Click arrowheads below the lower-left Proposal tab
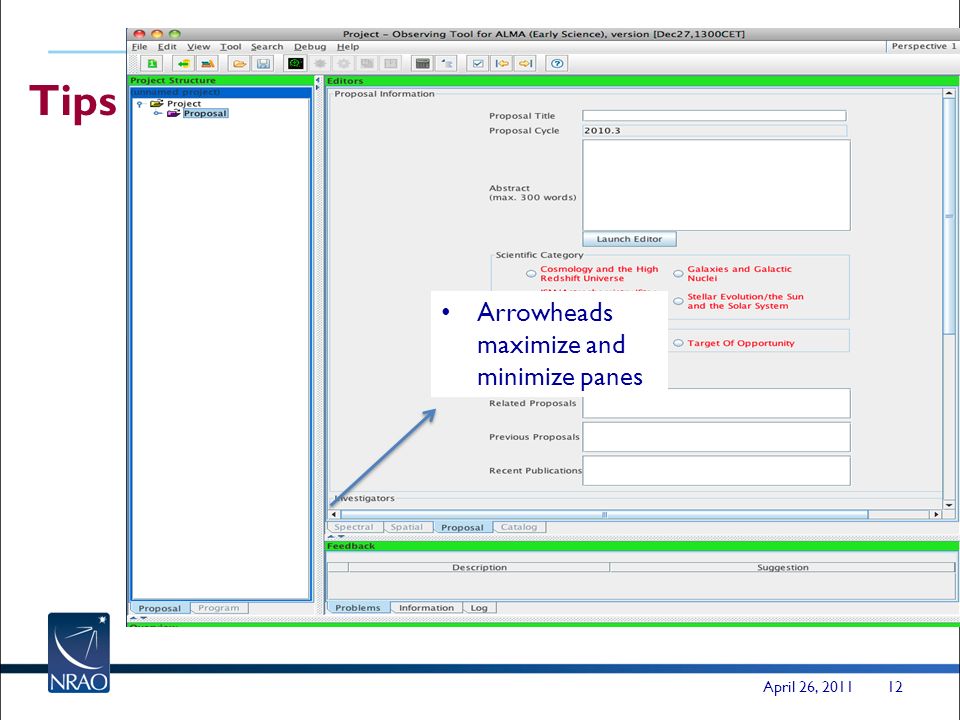 138,618
